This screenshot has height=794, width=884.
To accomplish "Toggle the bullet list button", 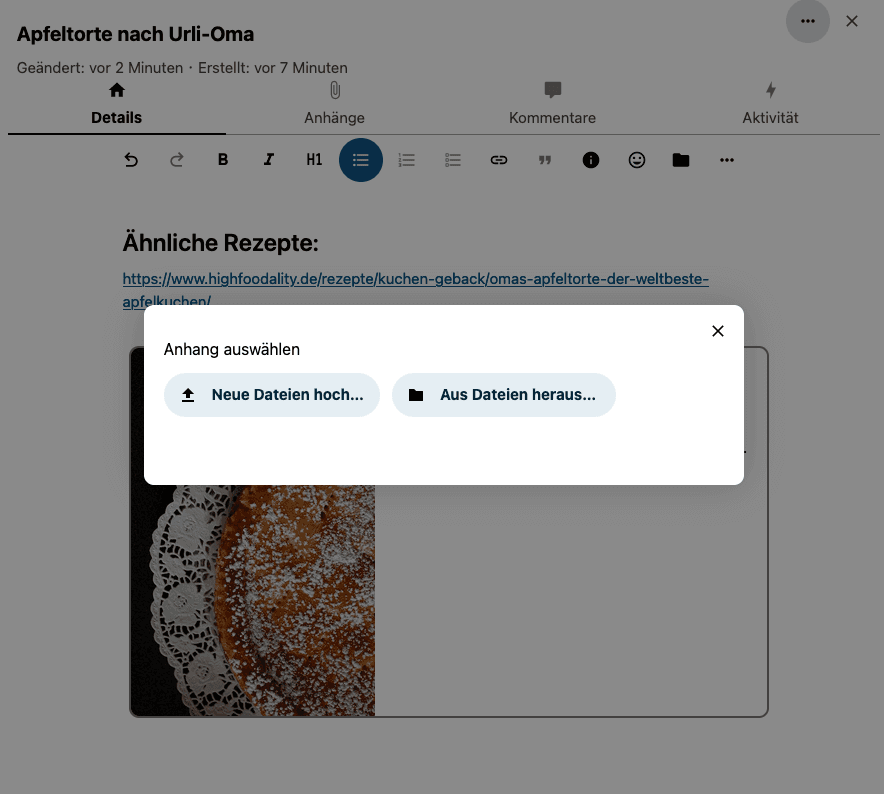I will click(x=361, y=160).
